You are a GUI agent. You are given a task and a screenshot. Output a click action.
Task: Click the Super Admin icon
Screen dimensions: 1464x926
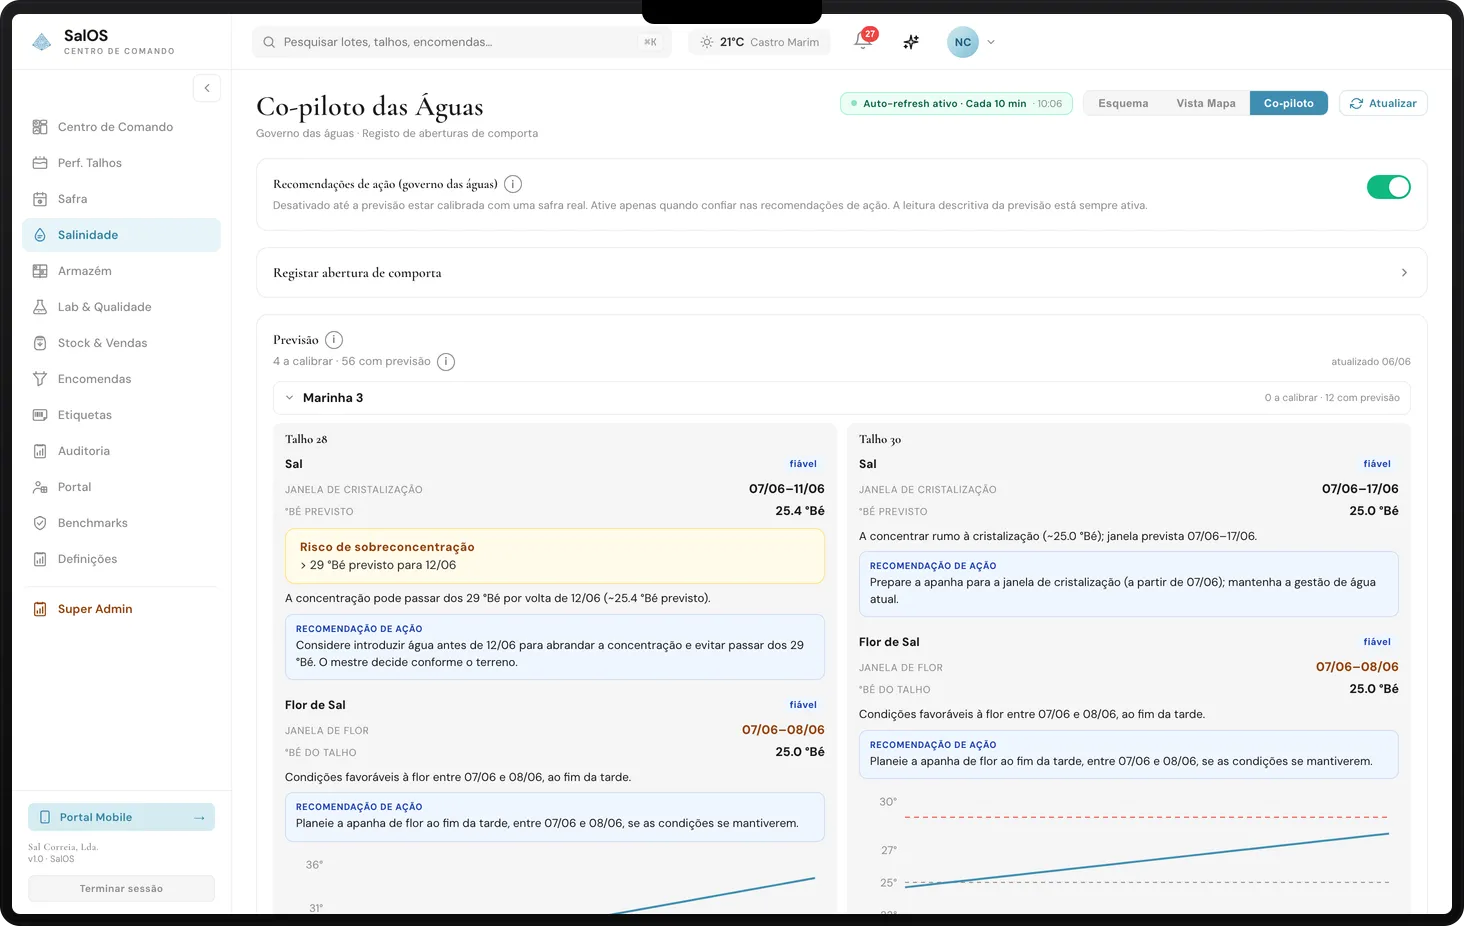[x=40, y=609]
